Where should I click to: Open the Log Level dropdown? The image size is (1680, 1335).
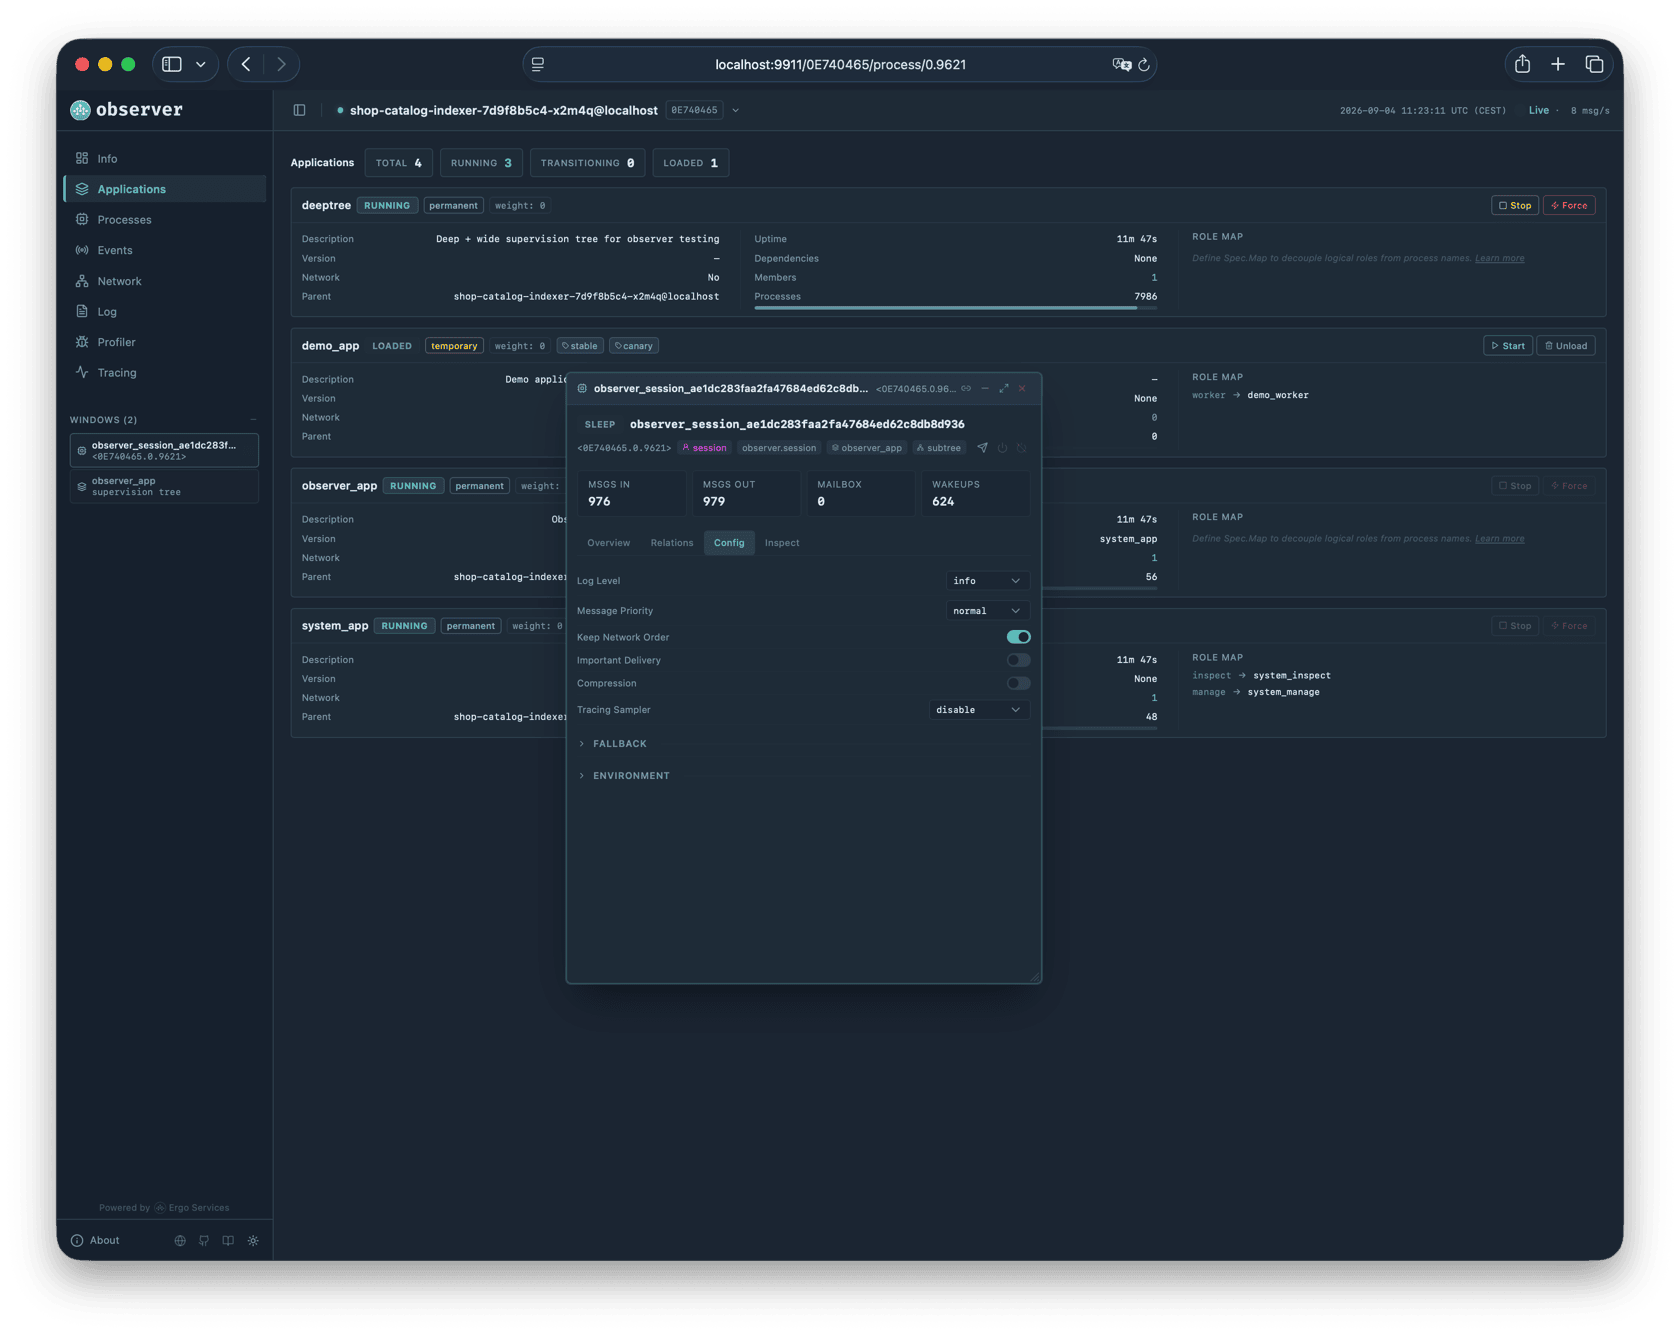(987, 580)
